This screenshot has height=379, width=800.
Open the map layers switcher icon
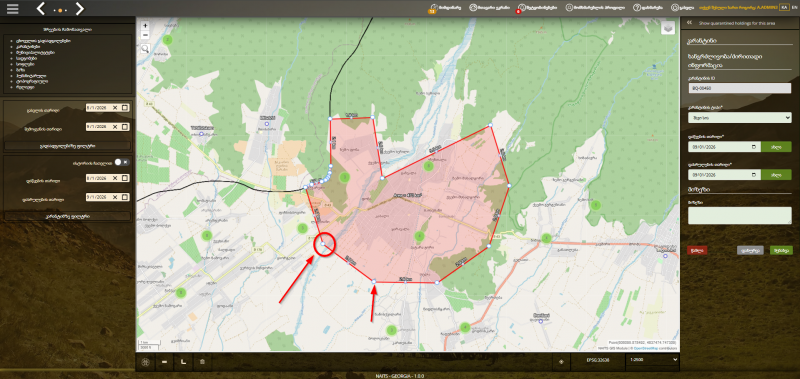click(668, 28)
